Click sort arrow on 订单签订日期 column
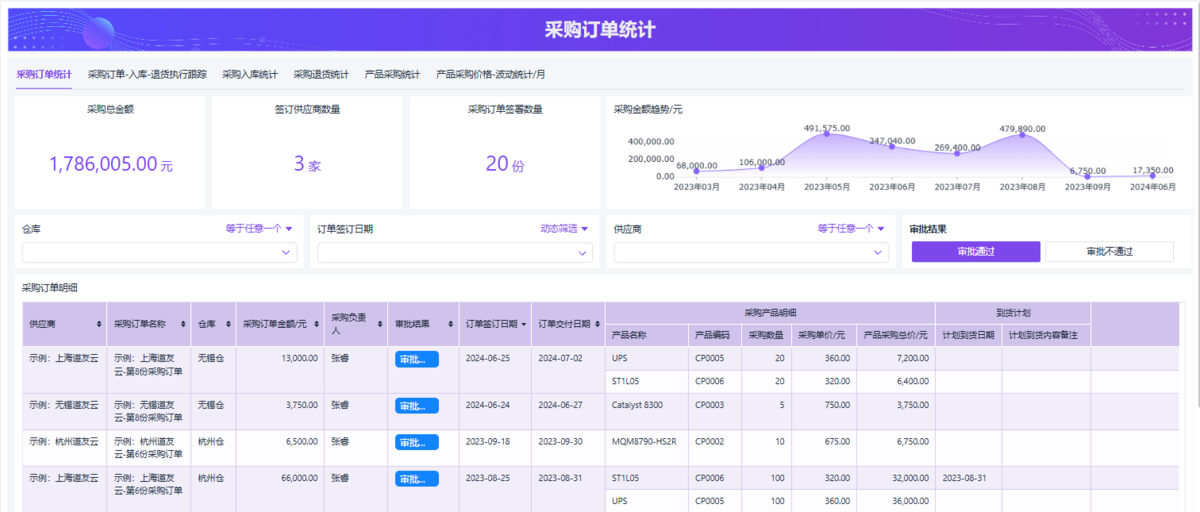The width and height of the screenshot is (1200, 512). pos(523,324)
